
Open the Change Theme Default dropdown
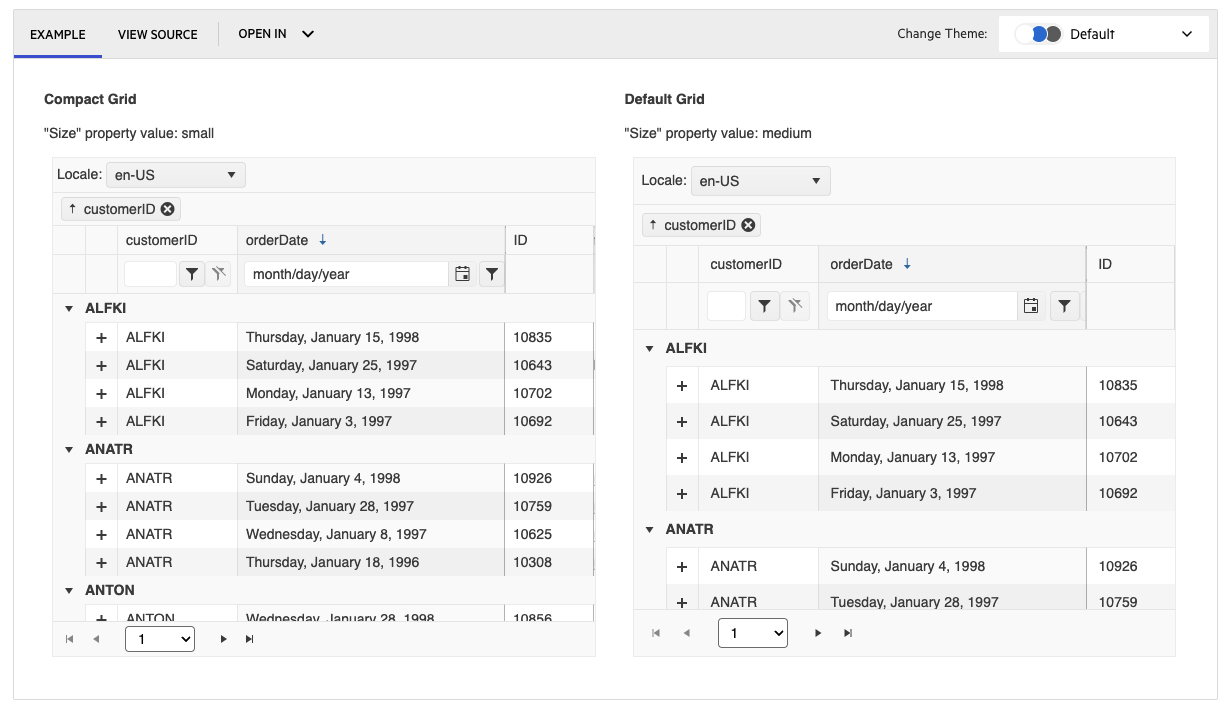(1104, 34)
